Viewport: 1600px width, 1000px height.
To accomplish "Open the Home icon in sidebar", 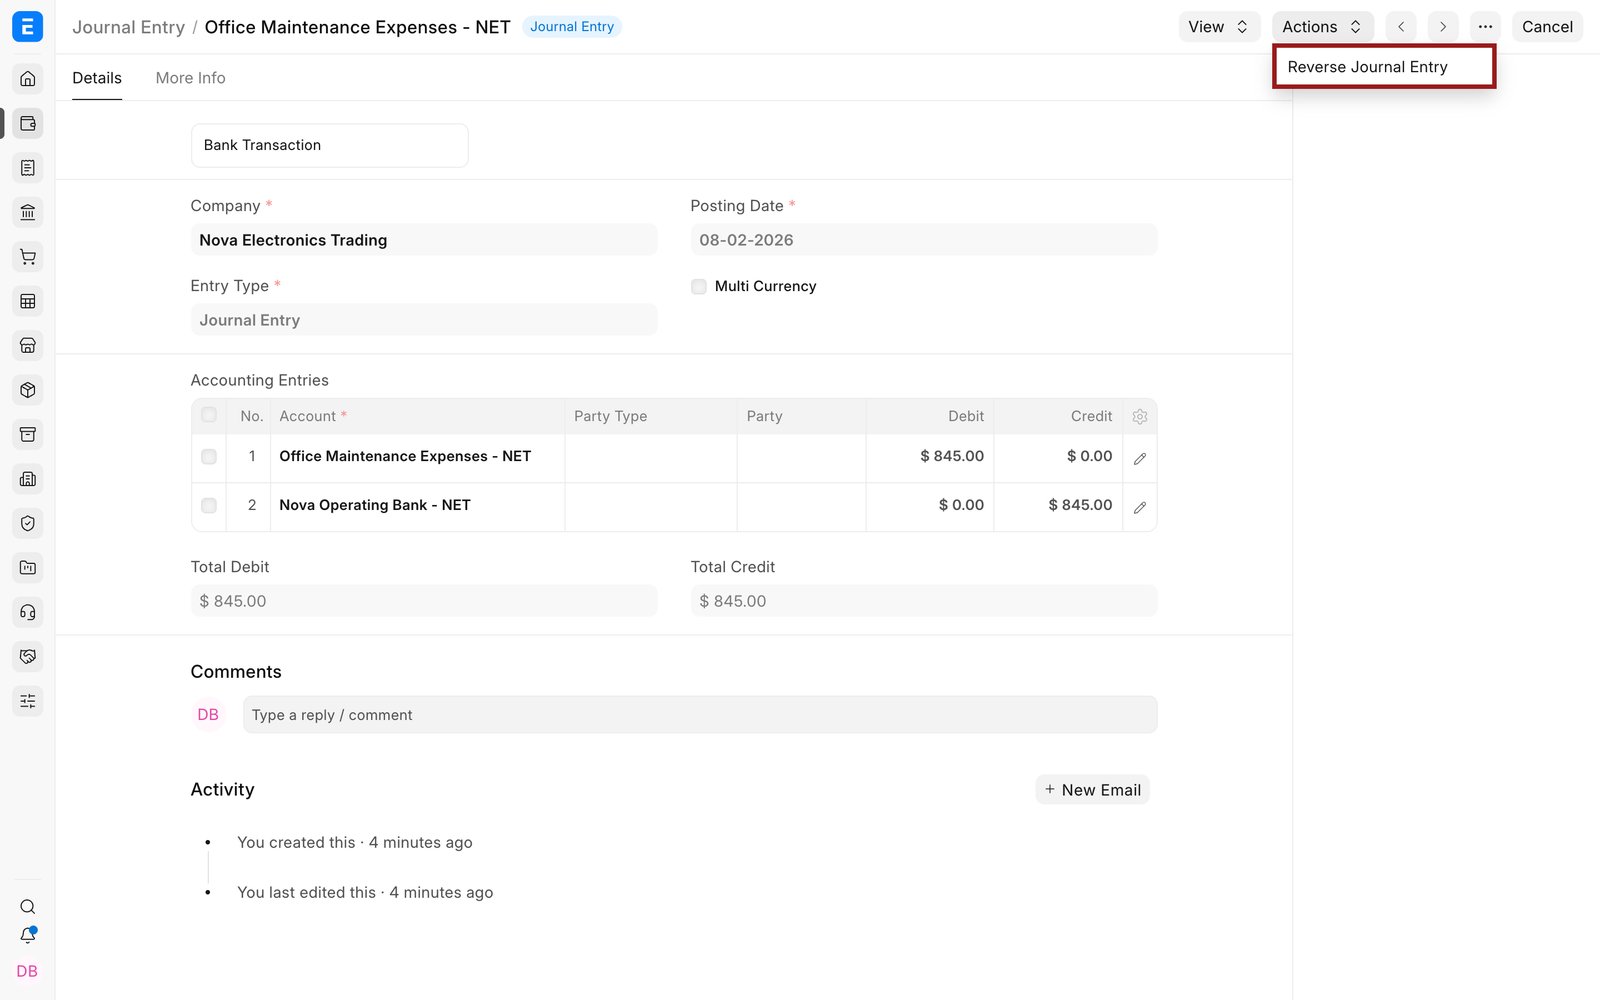I will coord(28,79).
